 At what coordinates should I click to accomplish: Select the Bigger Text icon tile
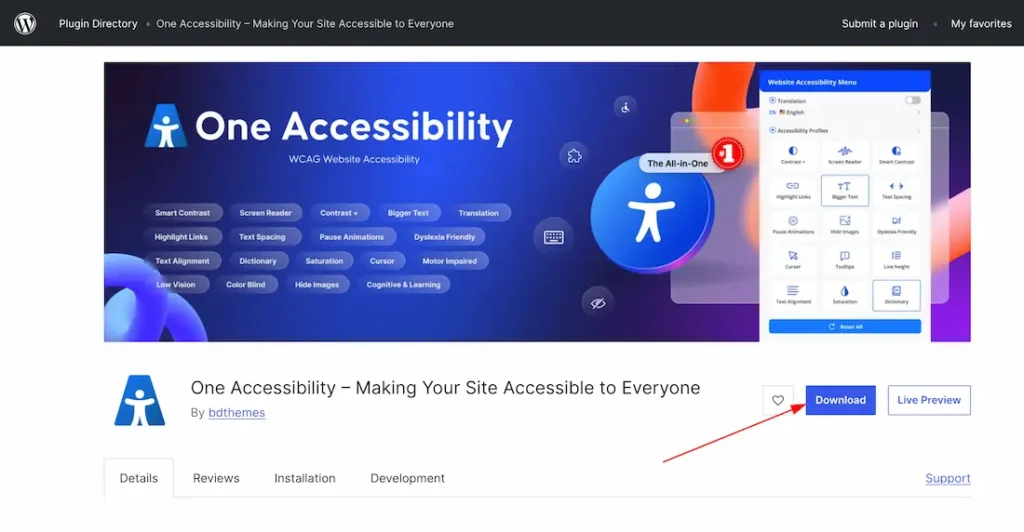tap(844, 189)
